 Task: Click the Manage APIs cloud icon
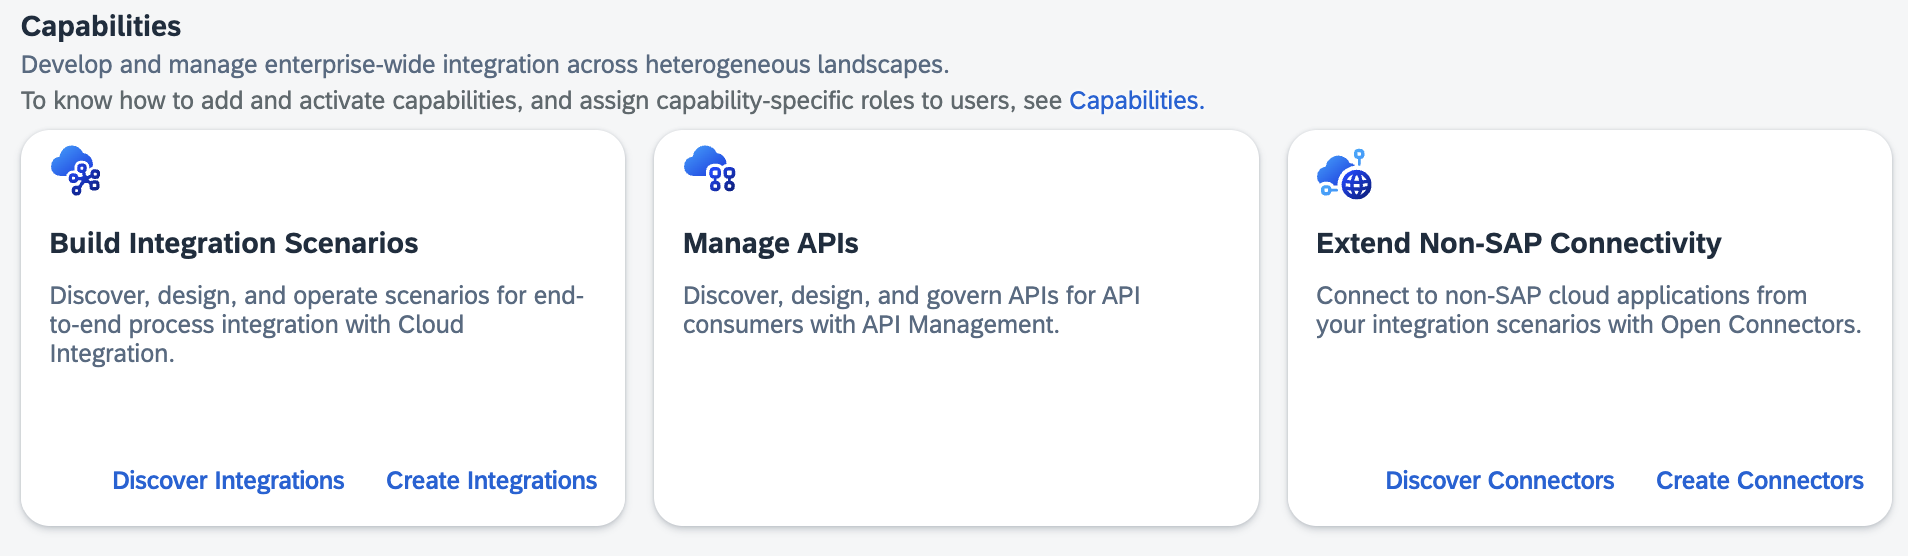pyautogui.click(x=710, y=169)
